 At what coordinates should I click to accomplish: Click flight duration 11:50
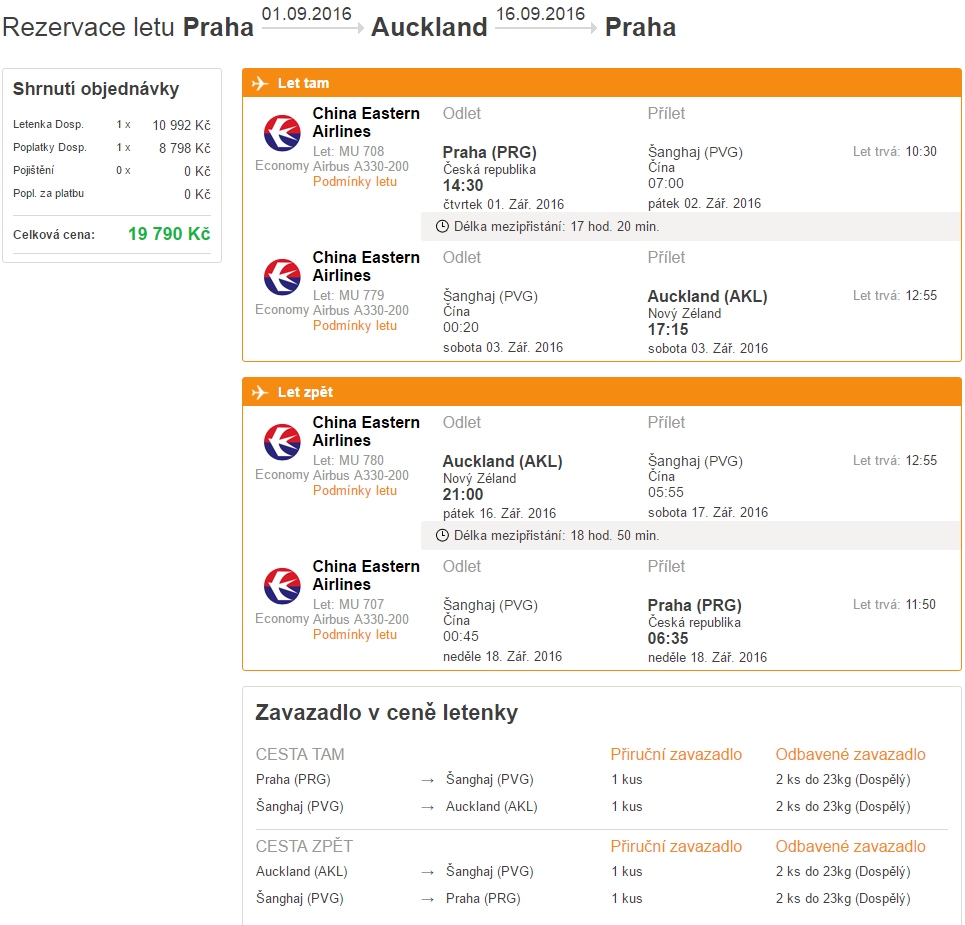pos(920,604)
